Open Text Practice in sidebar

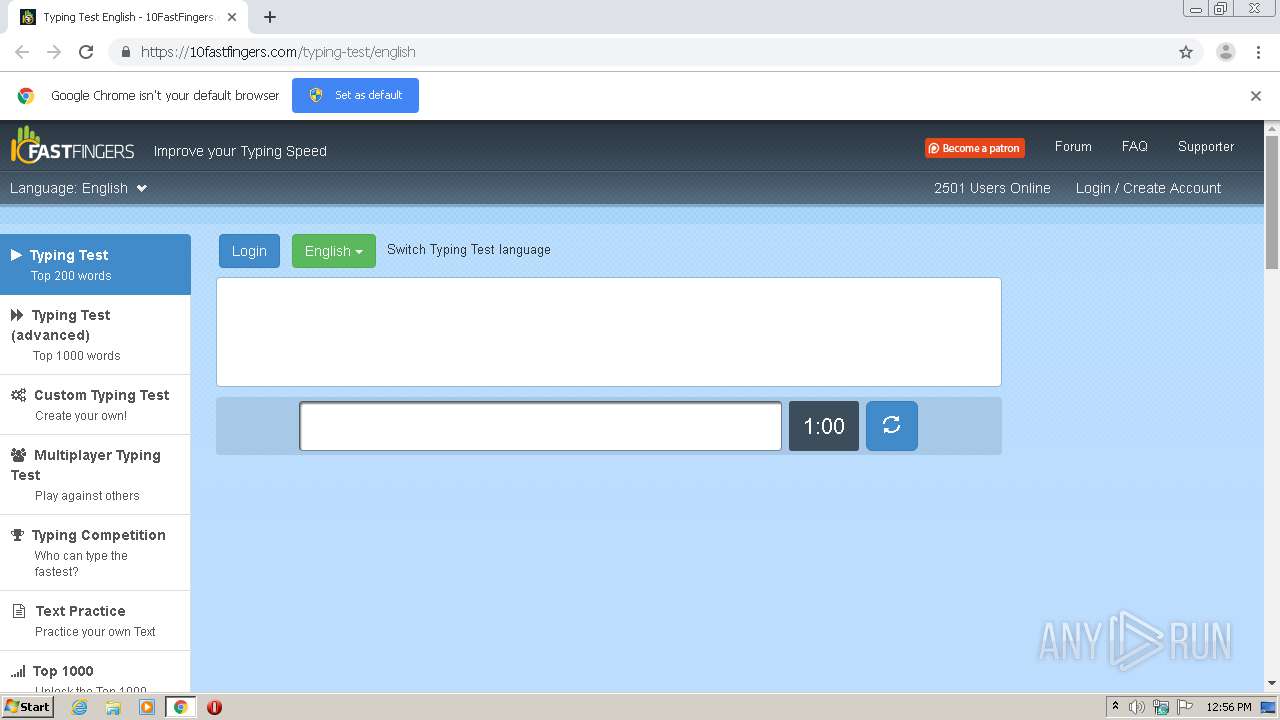click(x=95, y=621)
